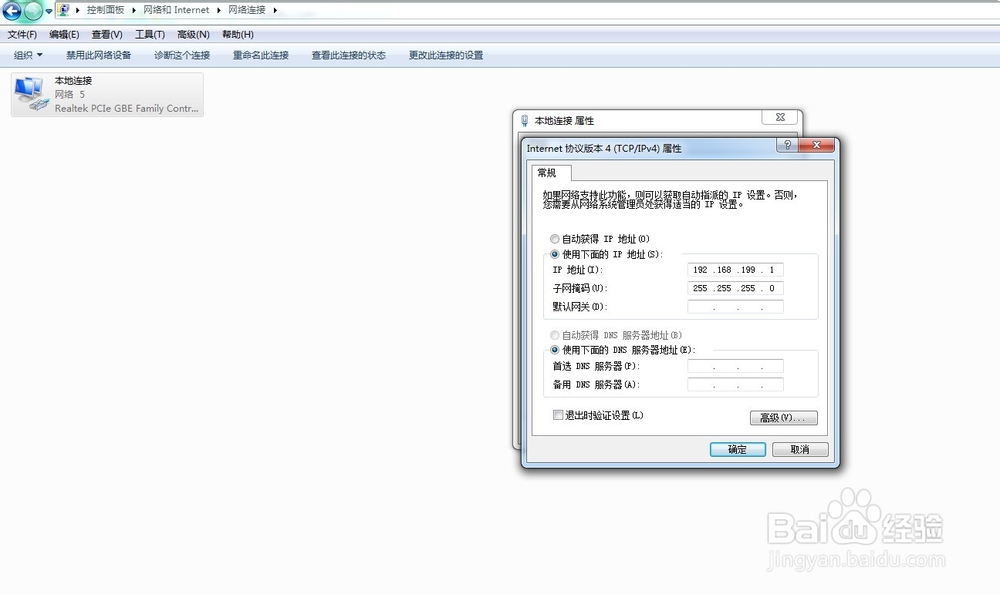
Task: Expand the arrow after 网络和 Internet
Action: point(219,10)
